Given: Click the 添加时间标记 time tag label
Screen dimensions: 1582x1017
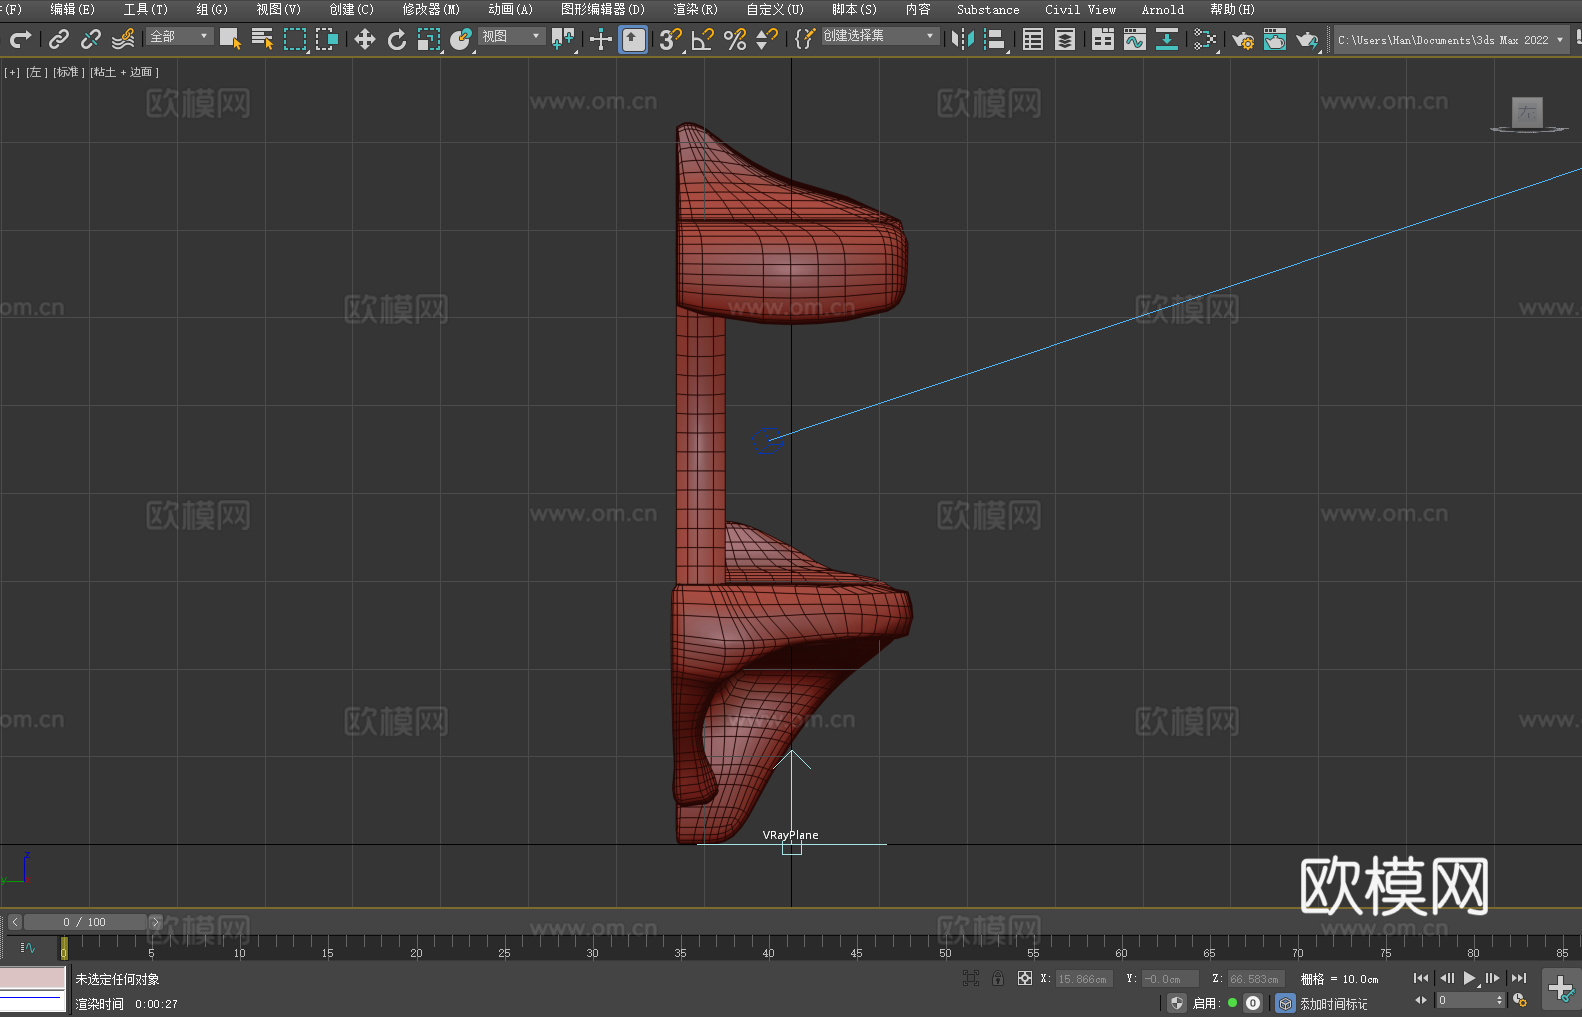Looking at the screenshot, I should pos(1334,1004).
